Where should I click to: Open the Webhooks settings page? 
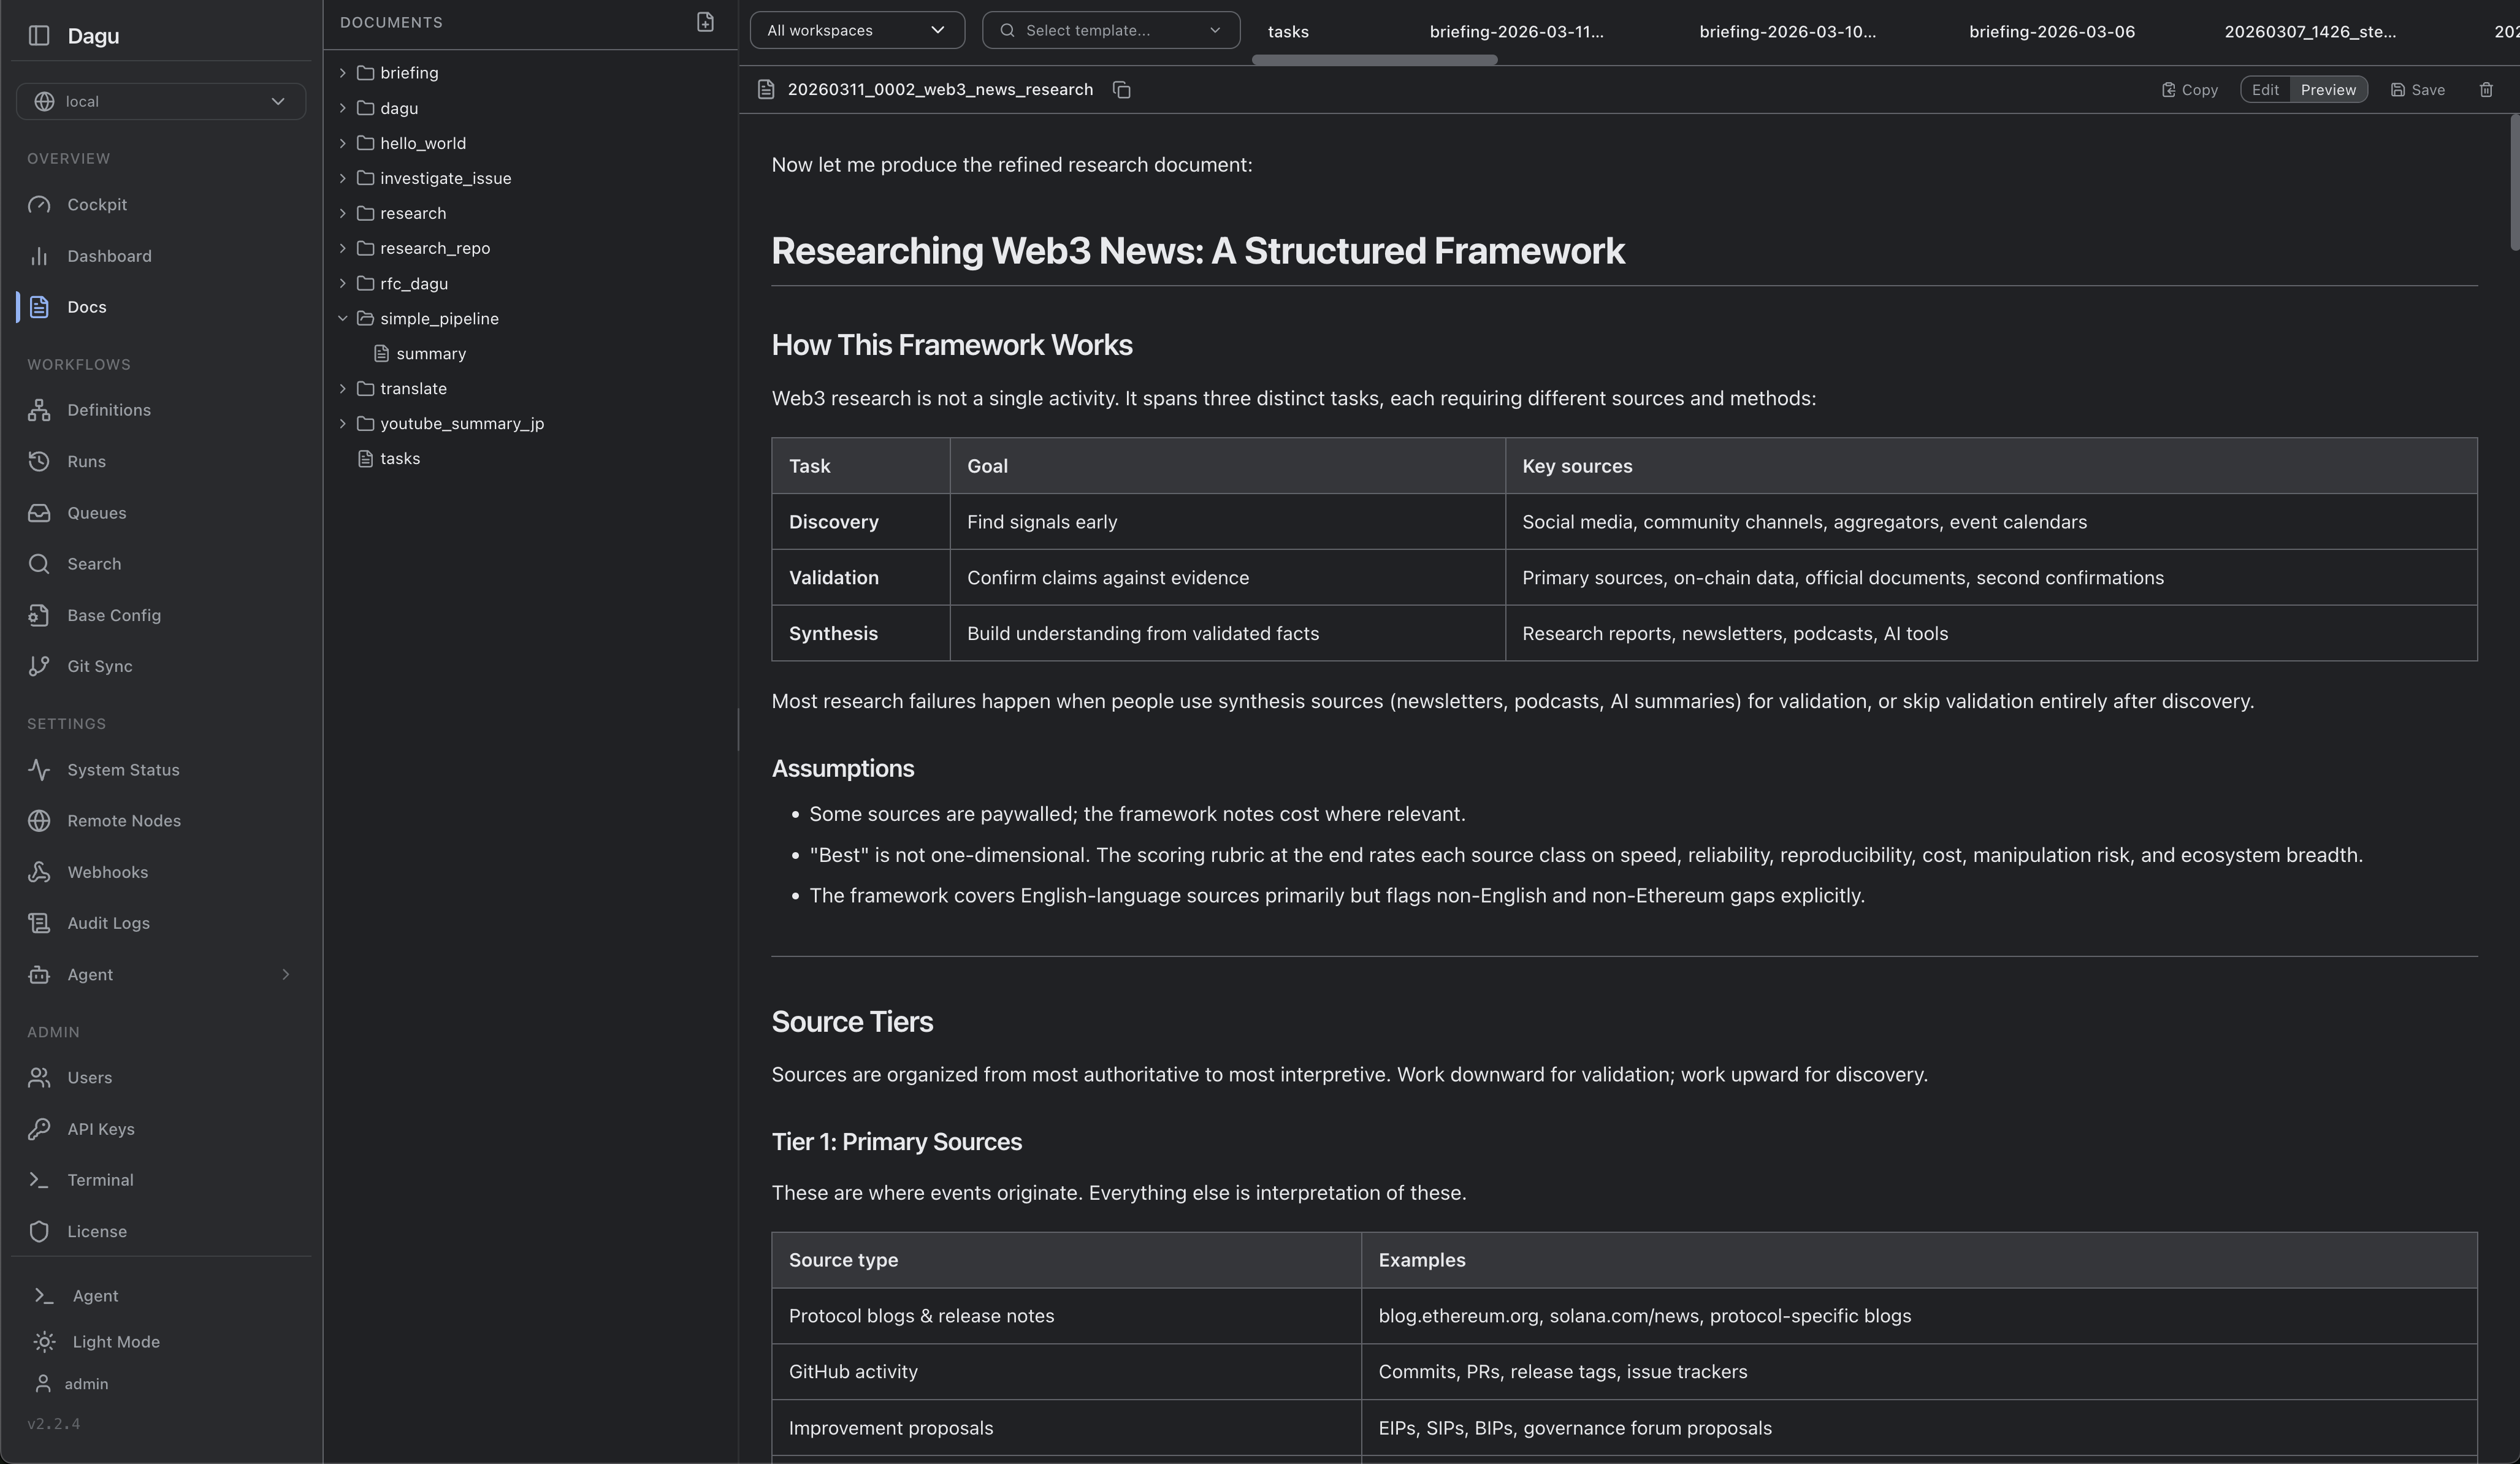coord(107,872)
